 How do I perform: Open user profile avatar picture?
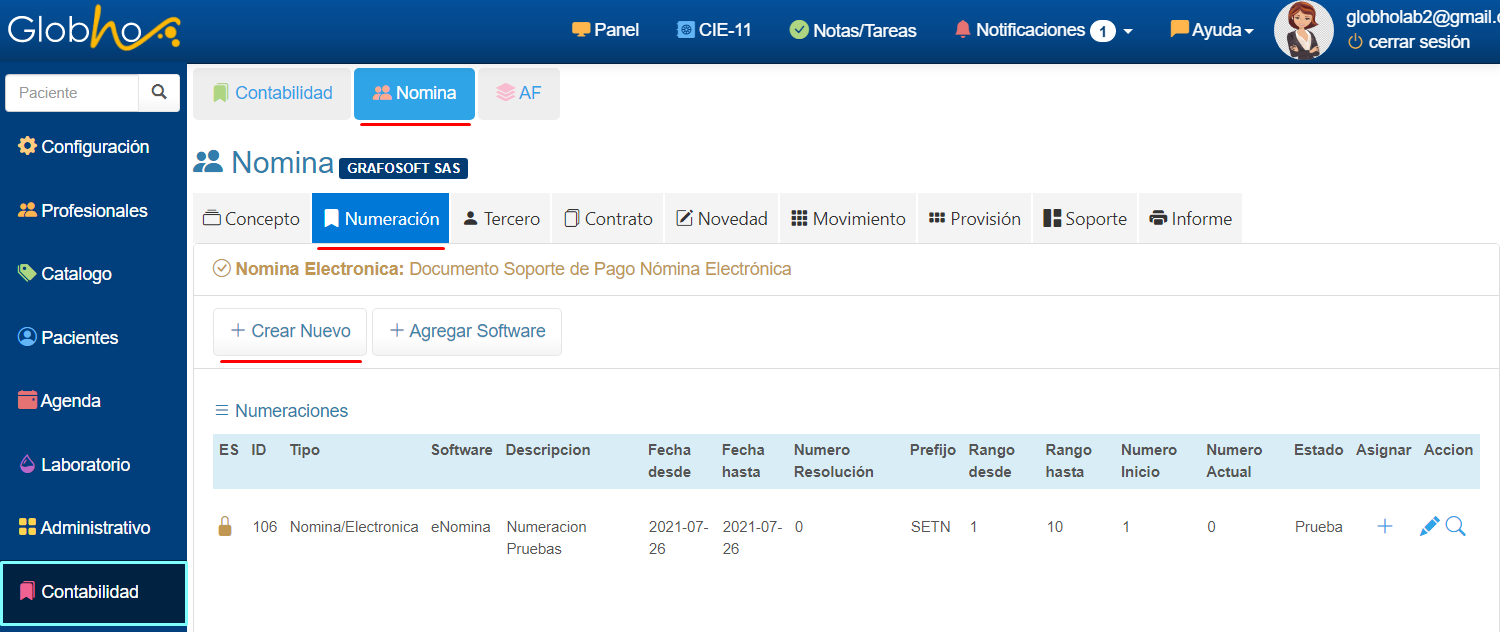(x=1303, y=30)
